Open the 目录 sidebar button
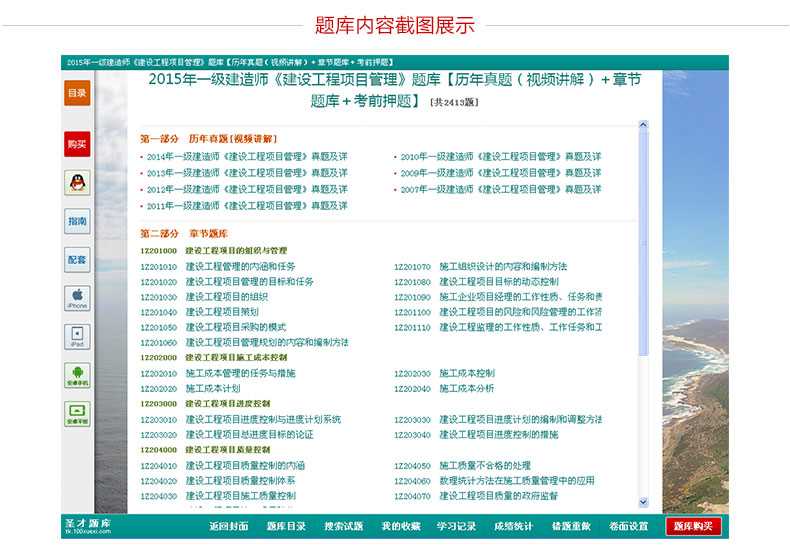The width and height of the screenshot is (790, 550). point(77,93)
